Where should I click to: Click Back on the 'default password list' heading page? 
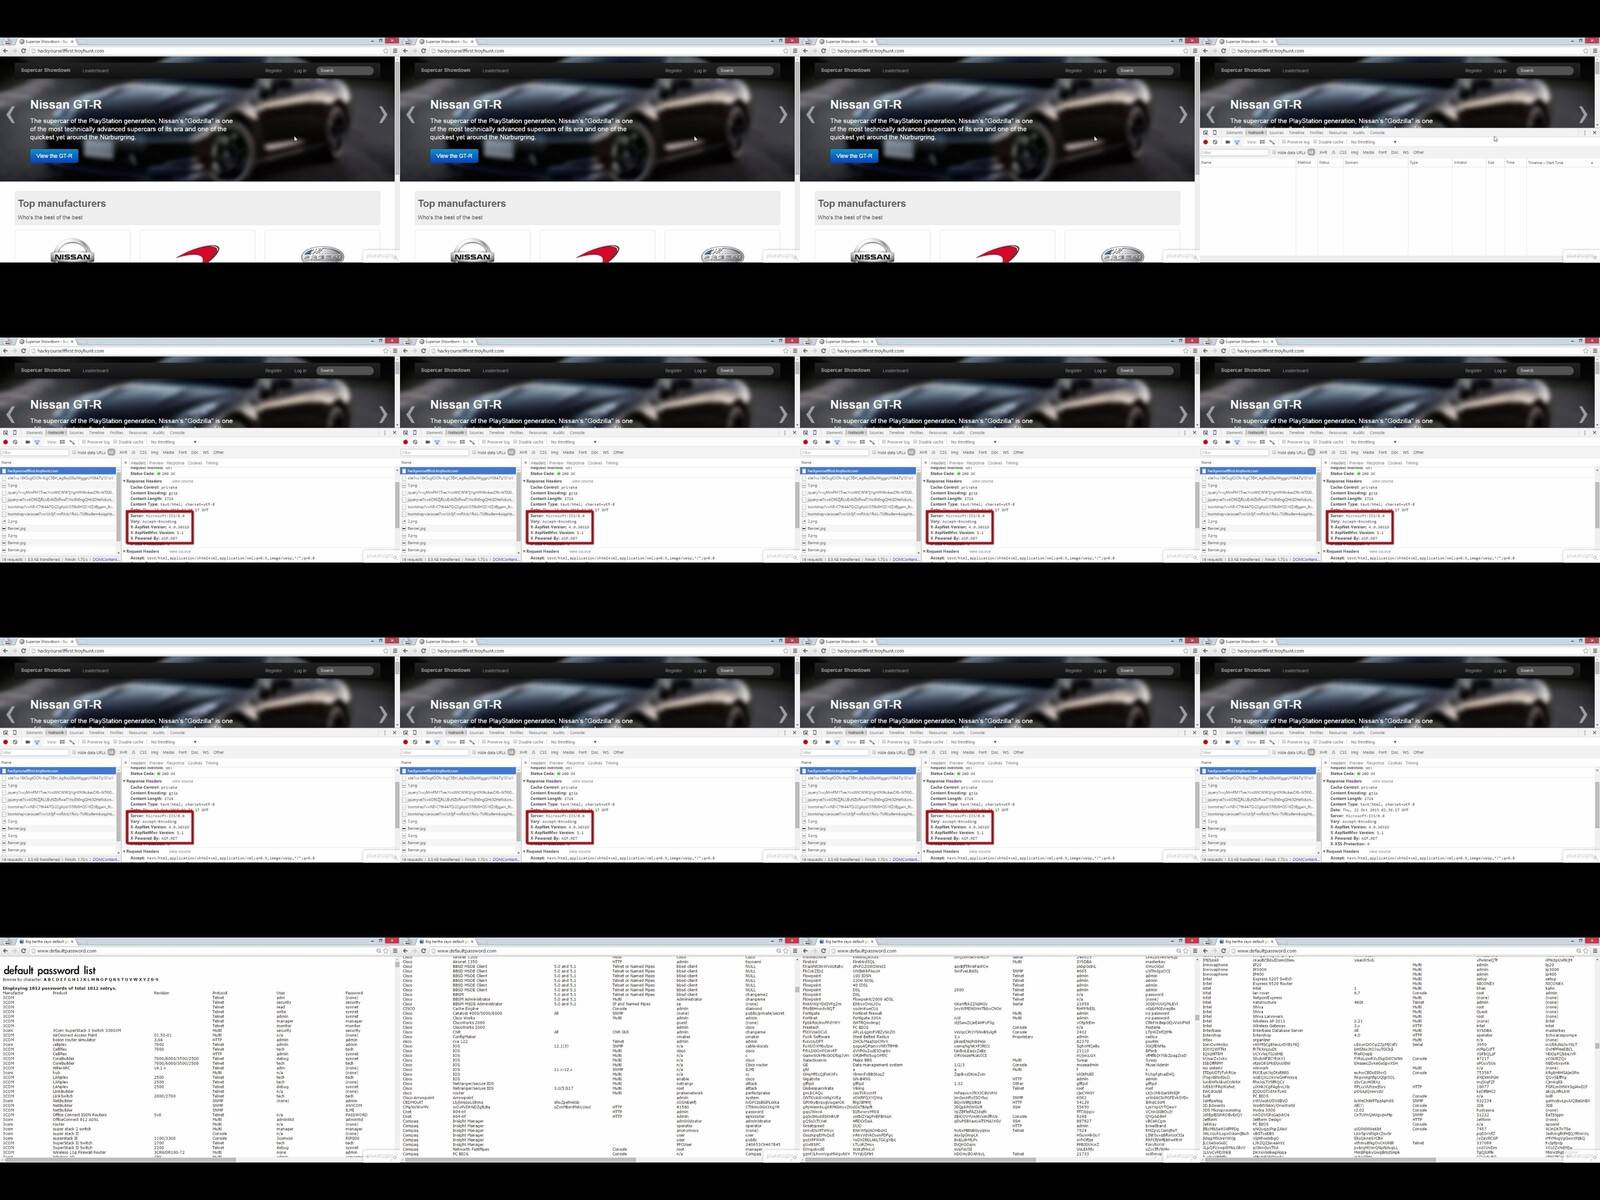click(x=4, y=951)
